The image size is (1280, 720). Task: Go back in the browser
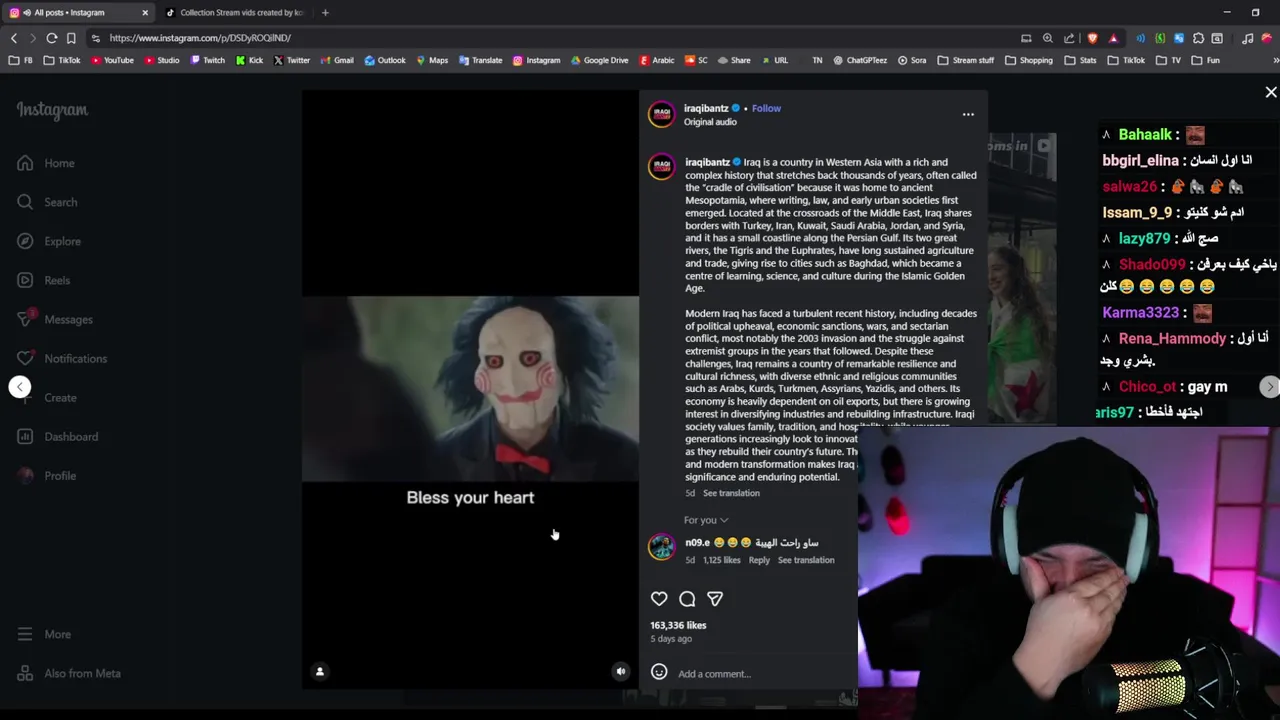tap(14, 38)
